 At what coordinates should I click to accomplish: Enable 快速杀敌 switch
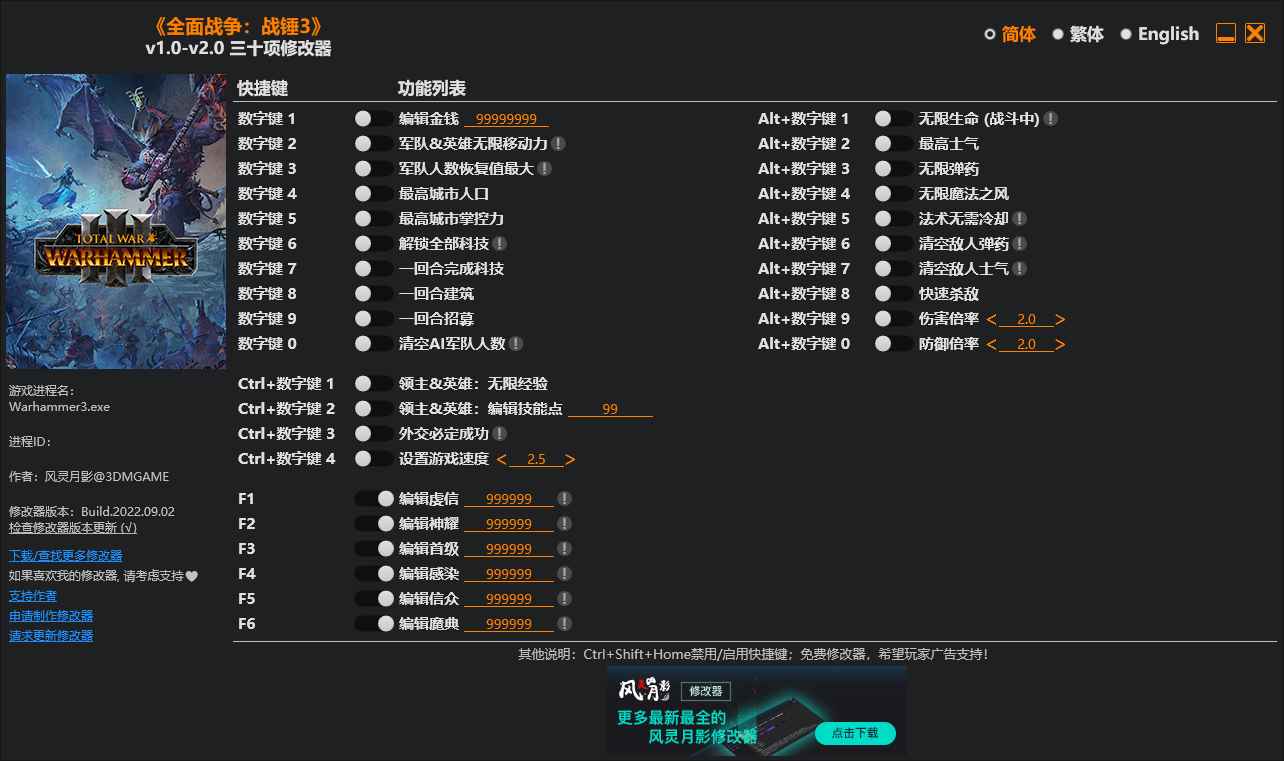[894, 294]
